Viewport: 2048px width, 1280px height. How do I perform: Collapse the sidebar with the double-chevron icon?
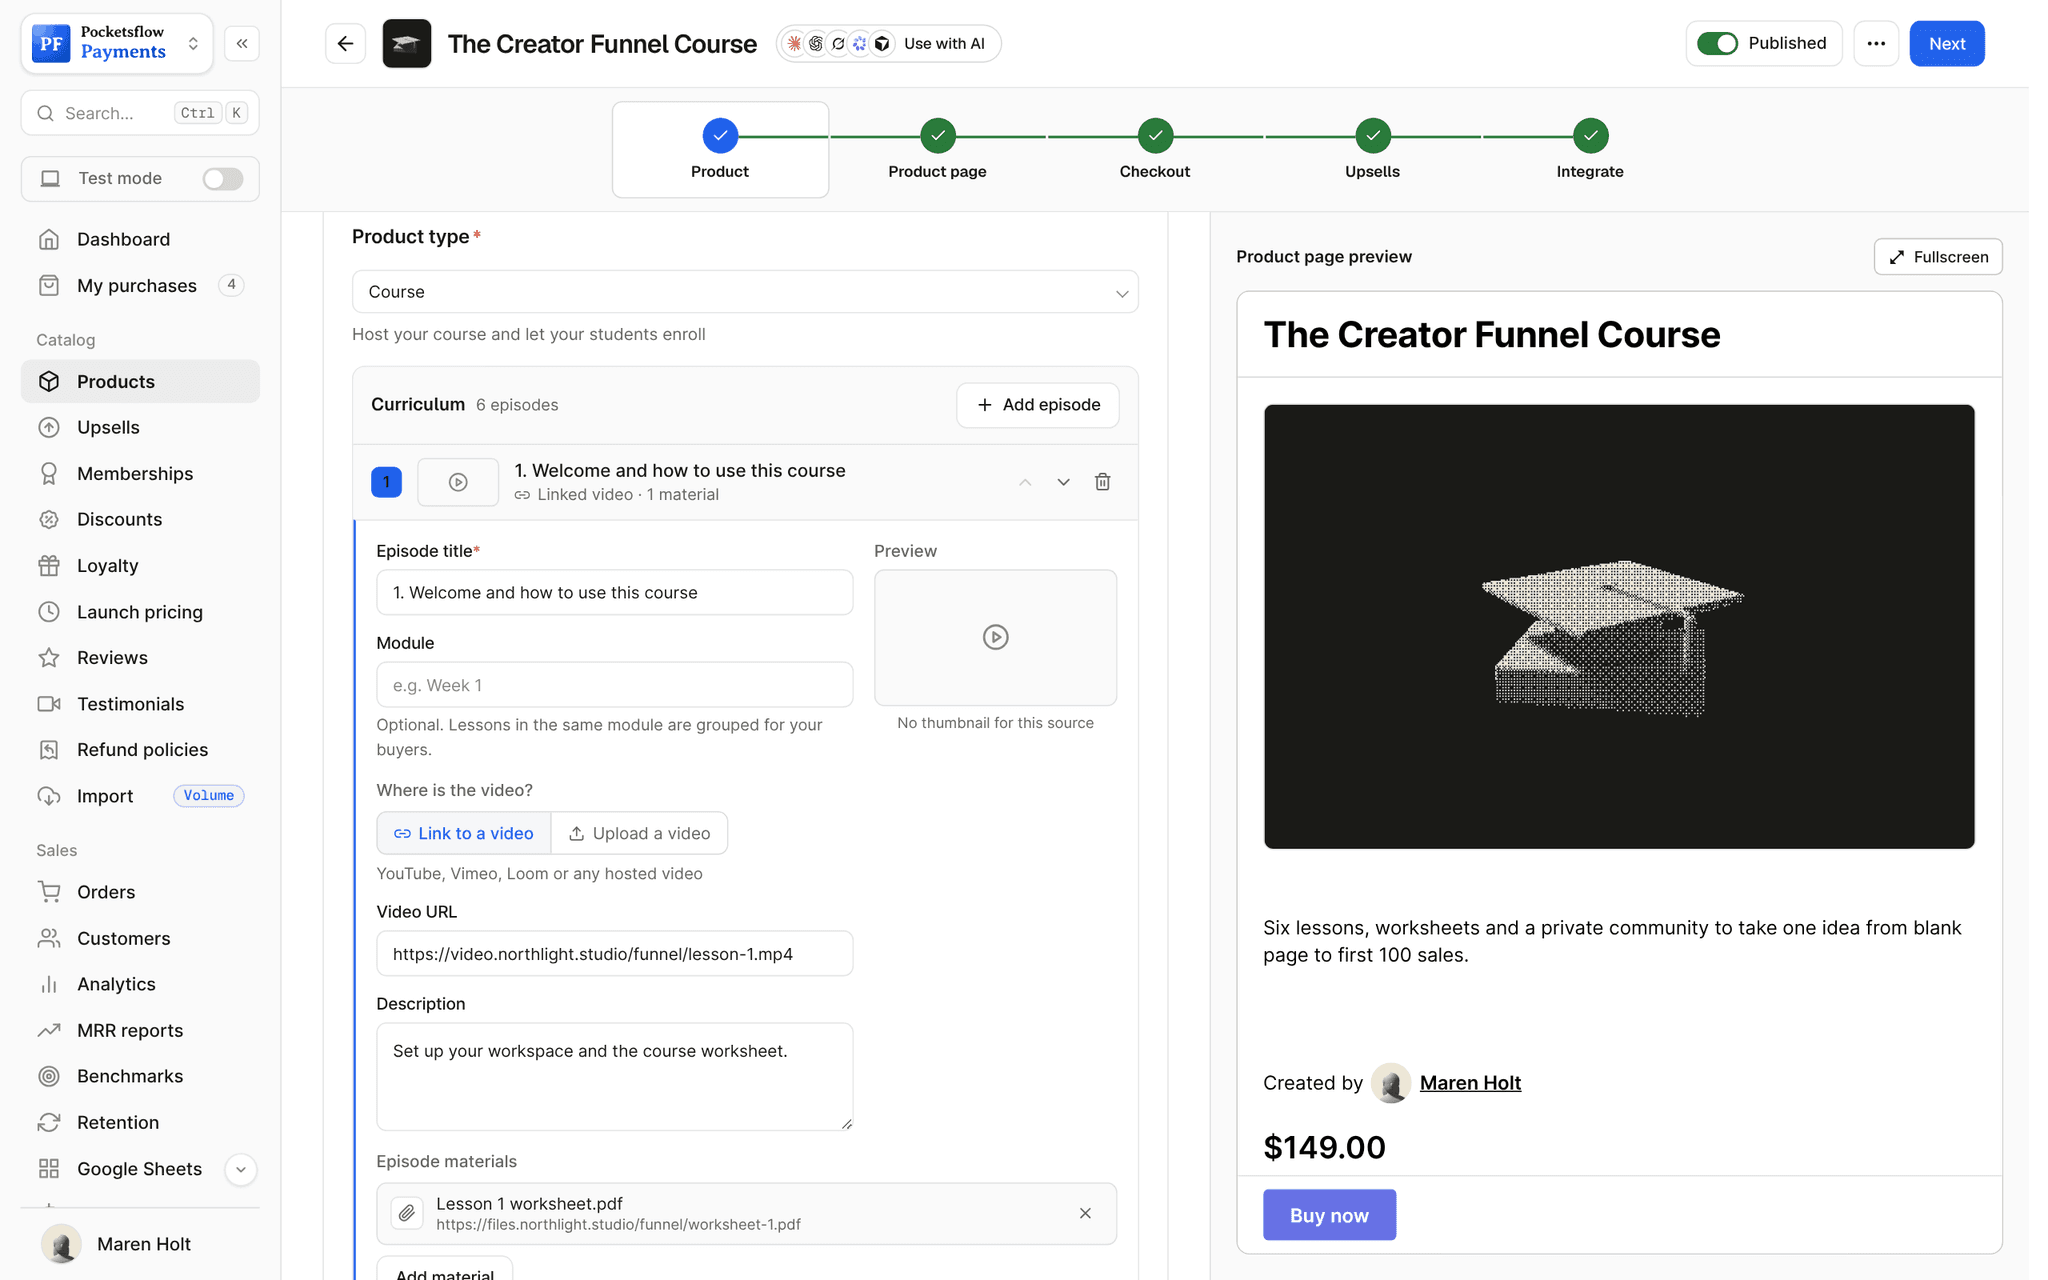[242, 44]
